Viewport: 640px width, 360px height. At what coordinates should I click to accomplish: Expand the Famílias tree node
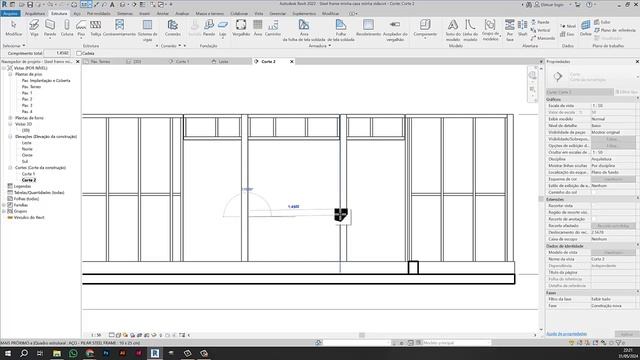click(4, 205)
